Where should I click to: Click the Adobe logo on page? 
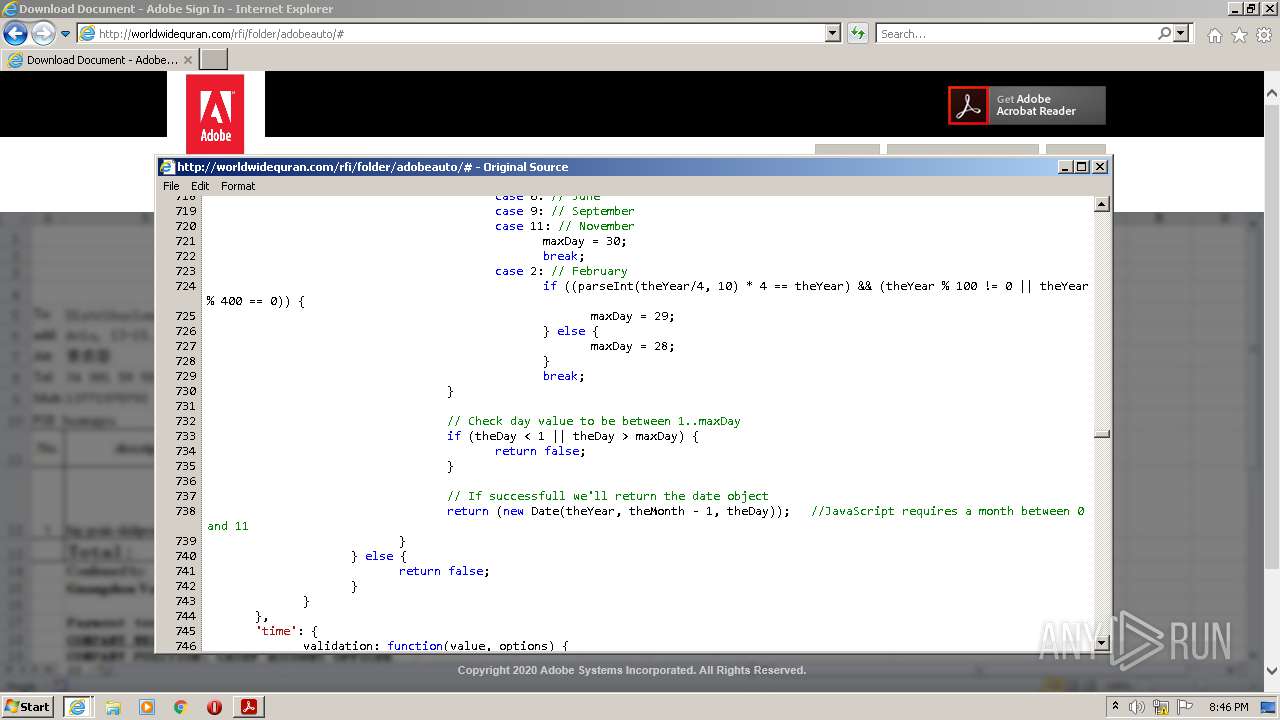tap(215, 114)
